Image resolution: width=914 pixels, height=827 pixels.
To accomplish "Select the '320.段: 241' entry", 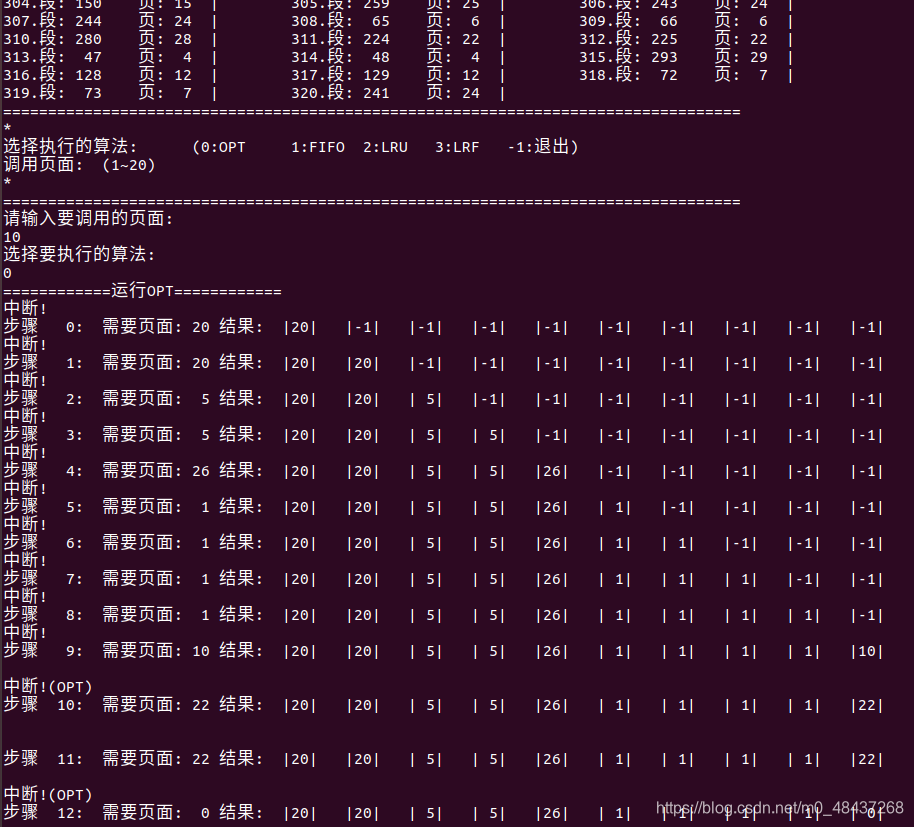I will coord(340,93).
